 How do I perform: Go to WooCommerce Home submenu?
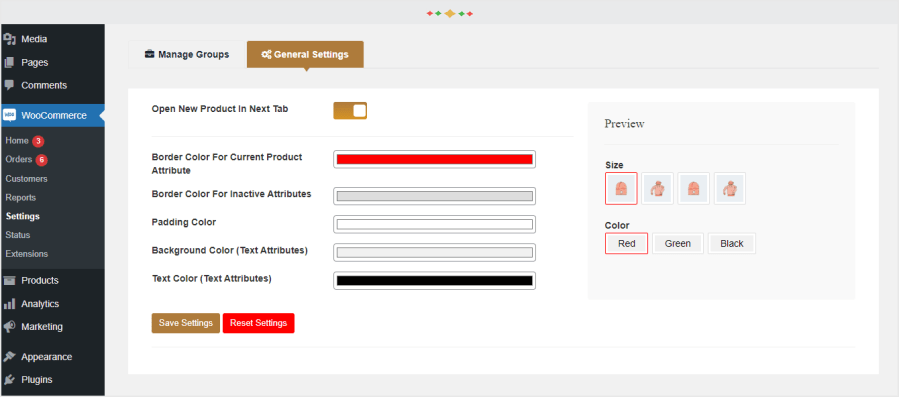point(17,141)
